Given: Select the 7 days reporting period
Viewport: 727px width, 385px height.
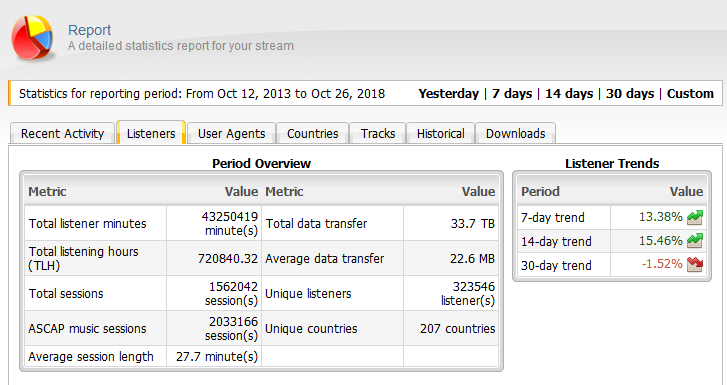Looking at the screenshot, I should (512, 94).
